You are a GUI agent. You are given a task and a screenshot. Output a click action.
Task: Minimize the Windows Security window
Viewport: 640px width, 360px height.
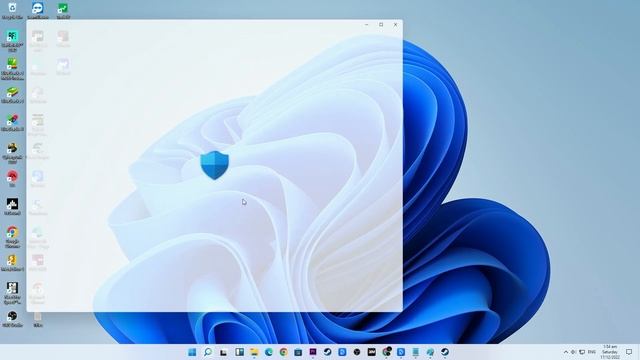pyautogui.click(x=367, y=24)
